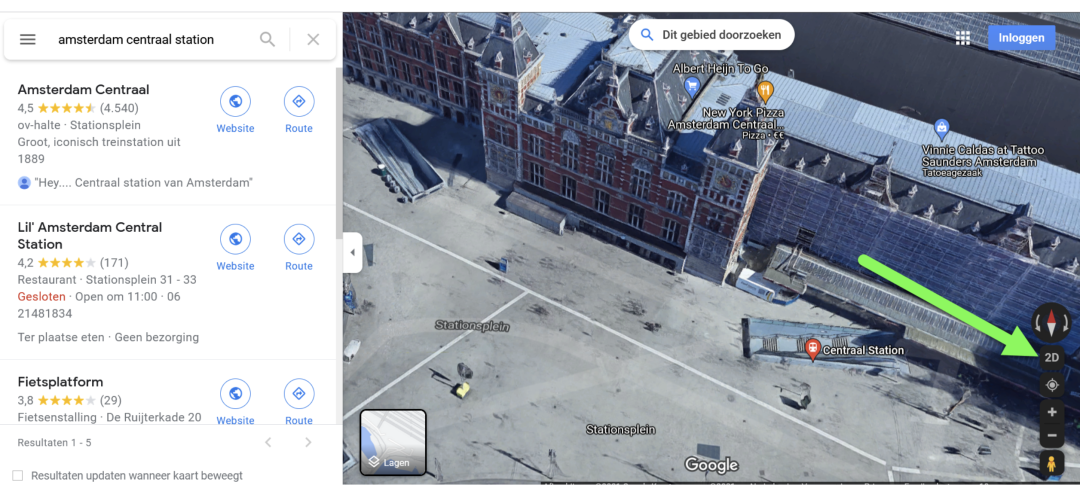Click 'Dit gebied doorzoeken' button
The width and height of the screenshot is (1080, 485).
click(x=712, y=34)
